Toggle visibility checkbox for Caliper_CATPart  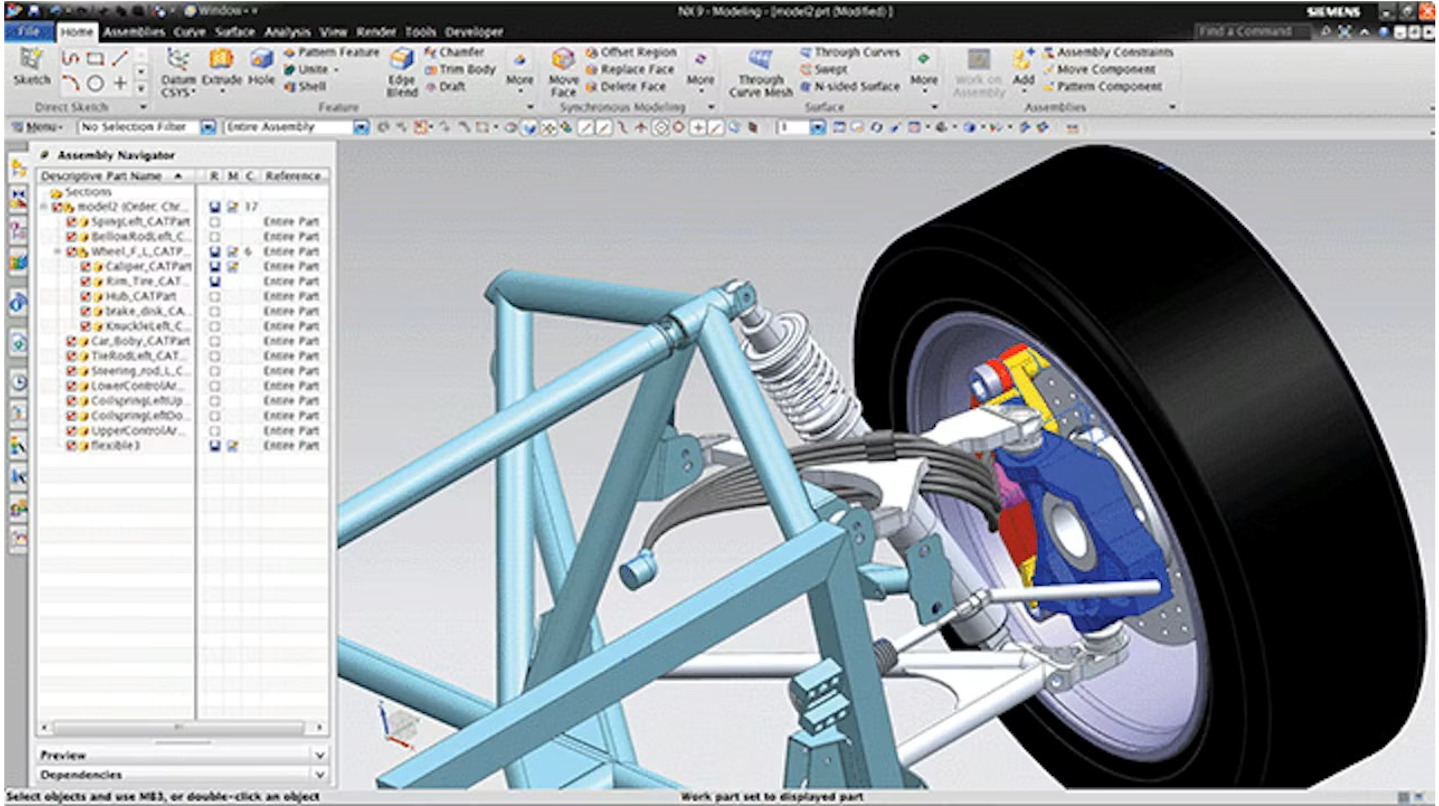(x=86, y=267)
